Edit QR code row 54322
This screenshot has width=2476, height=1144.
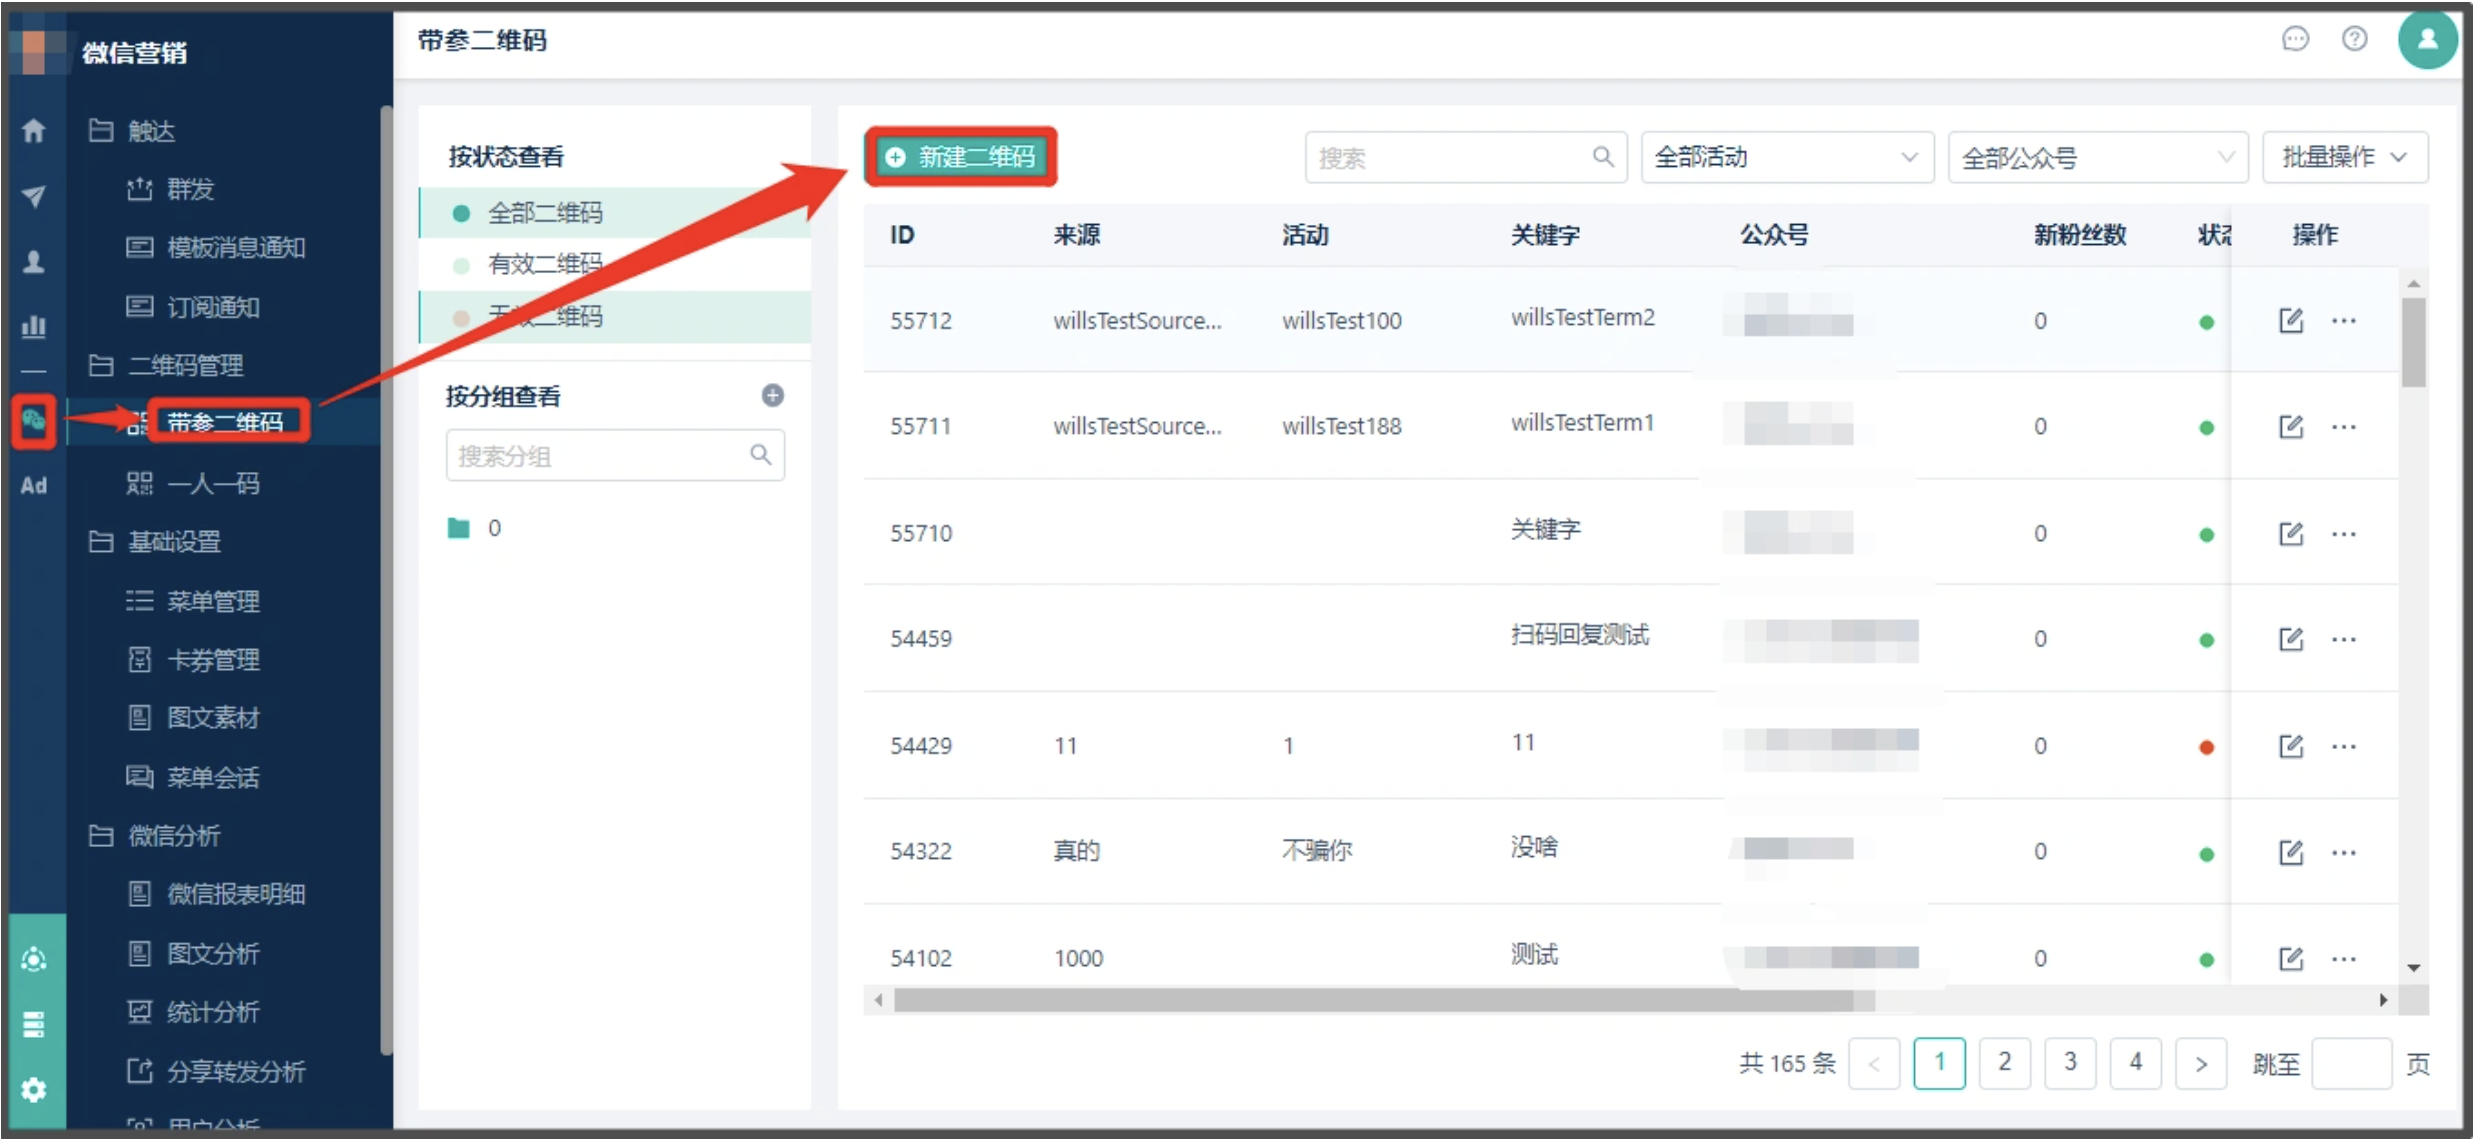point(2290,853)
